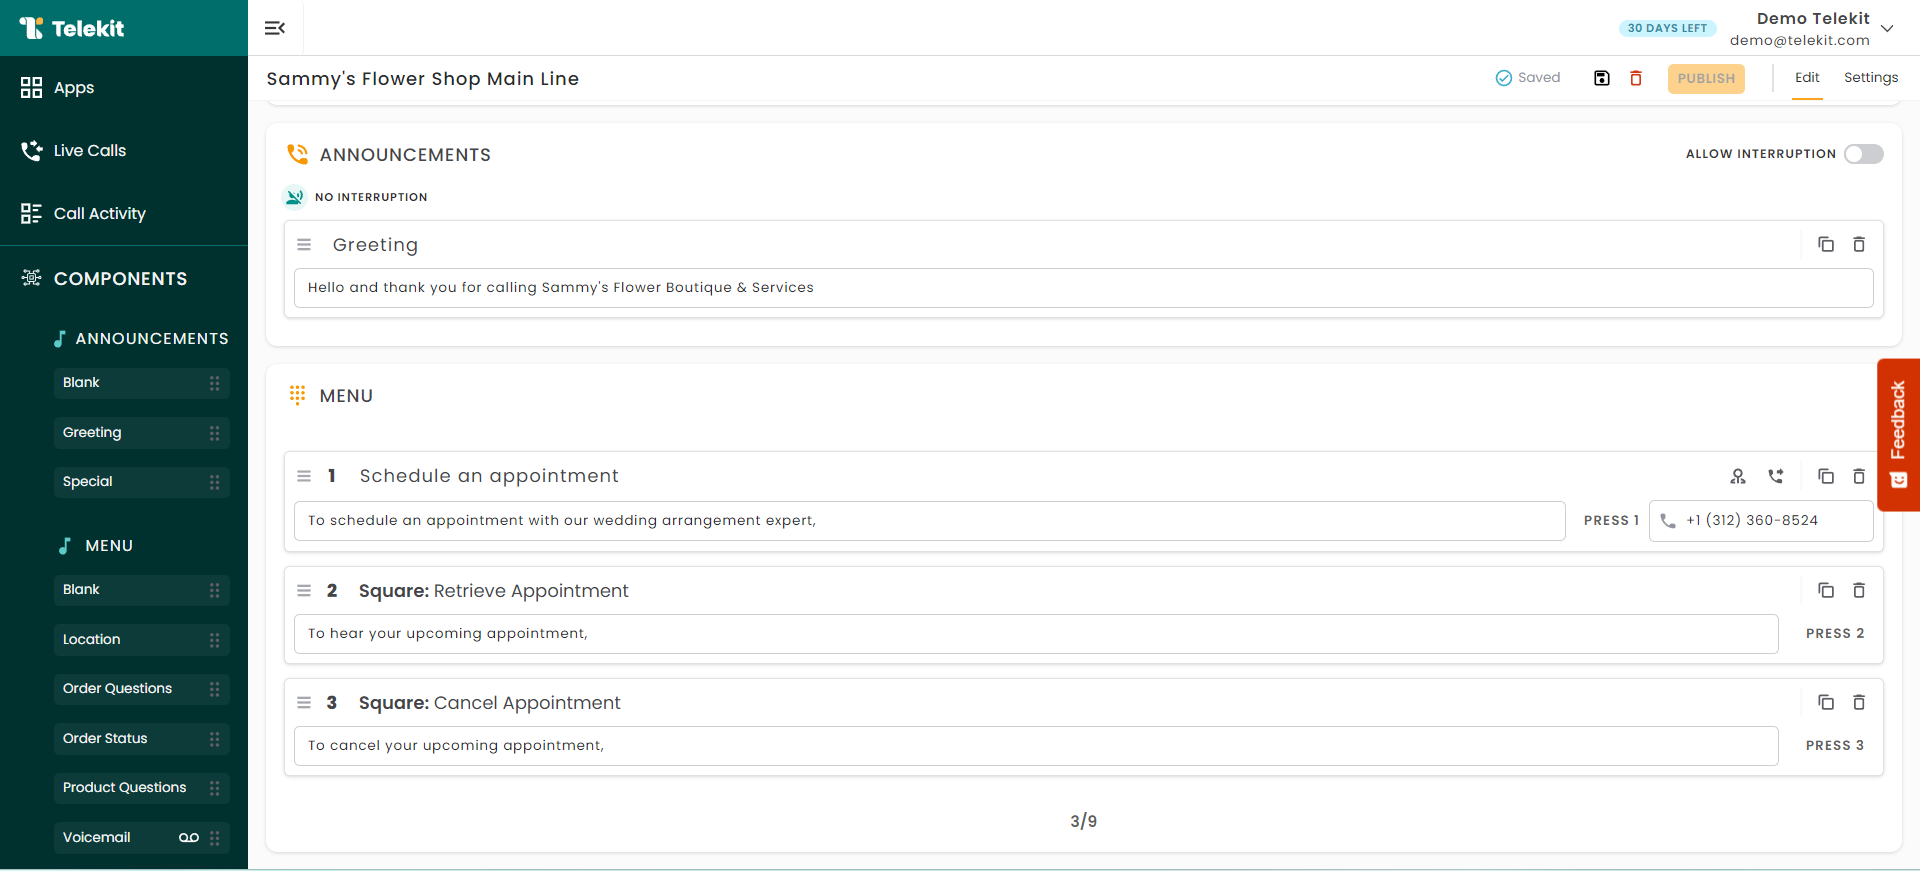Select the Order Questions component
The height and width of the screenshot is (871, 1920).
coord(142,689)
